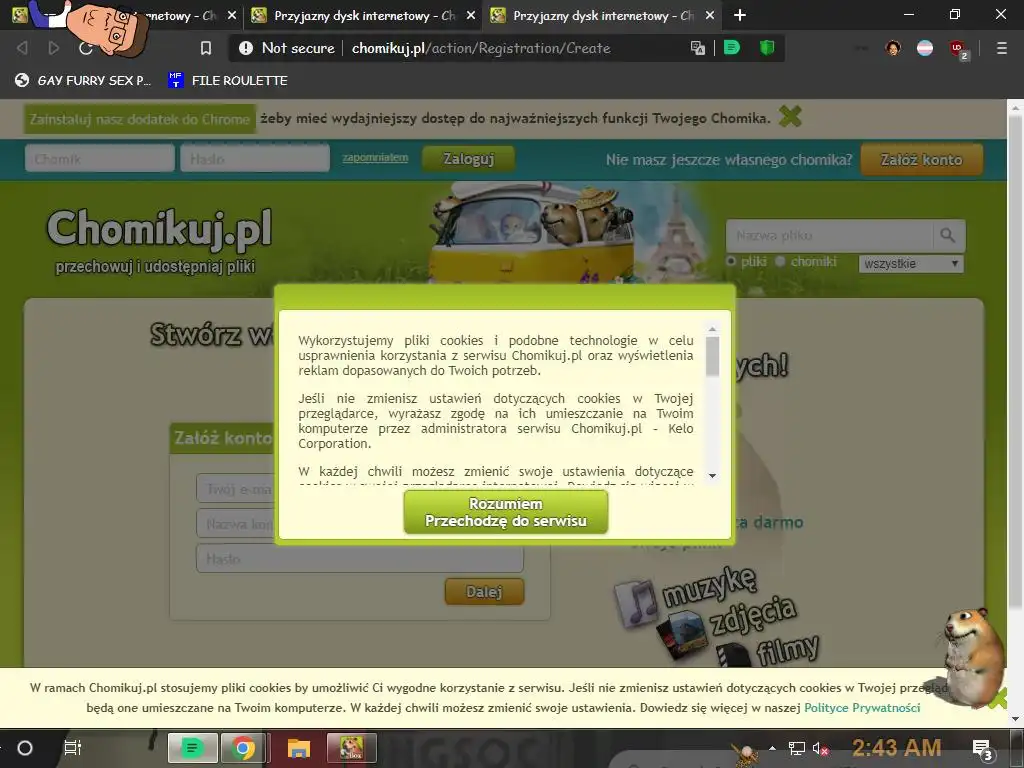Click the clock showing 2:43 AM
Image resolution: width=1024 pixels, height=768 pixels.
pyautogui.click(x=897, y=748)
